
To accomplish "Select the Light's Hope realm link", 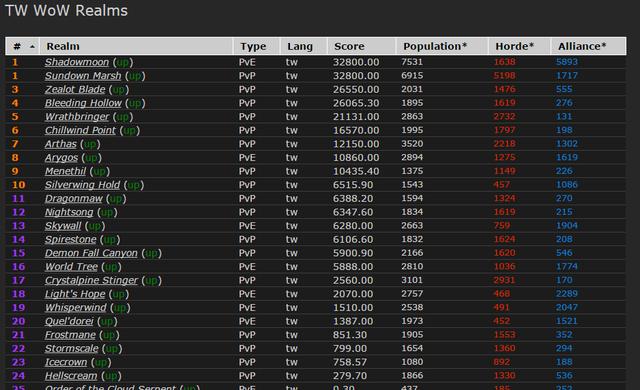I will pyautogui.click(x=75, y=294).
